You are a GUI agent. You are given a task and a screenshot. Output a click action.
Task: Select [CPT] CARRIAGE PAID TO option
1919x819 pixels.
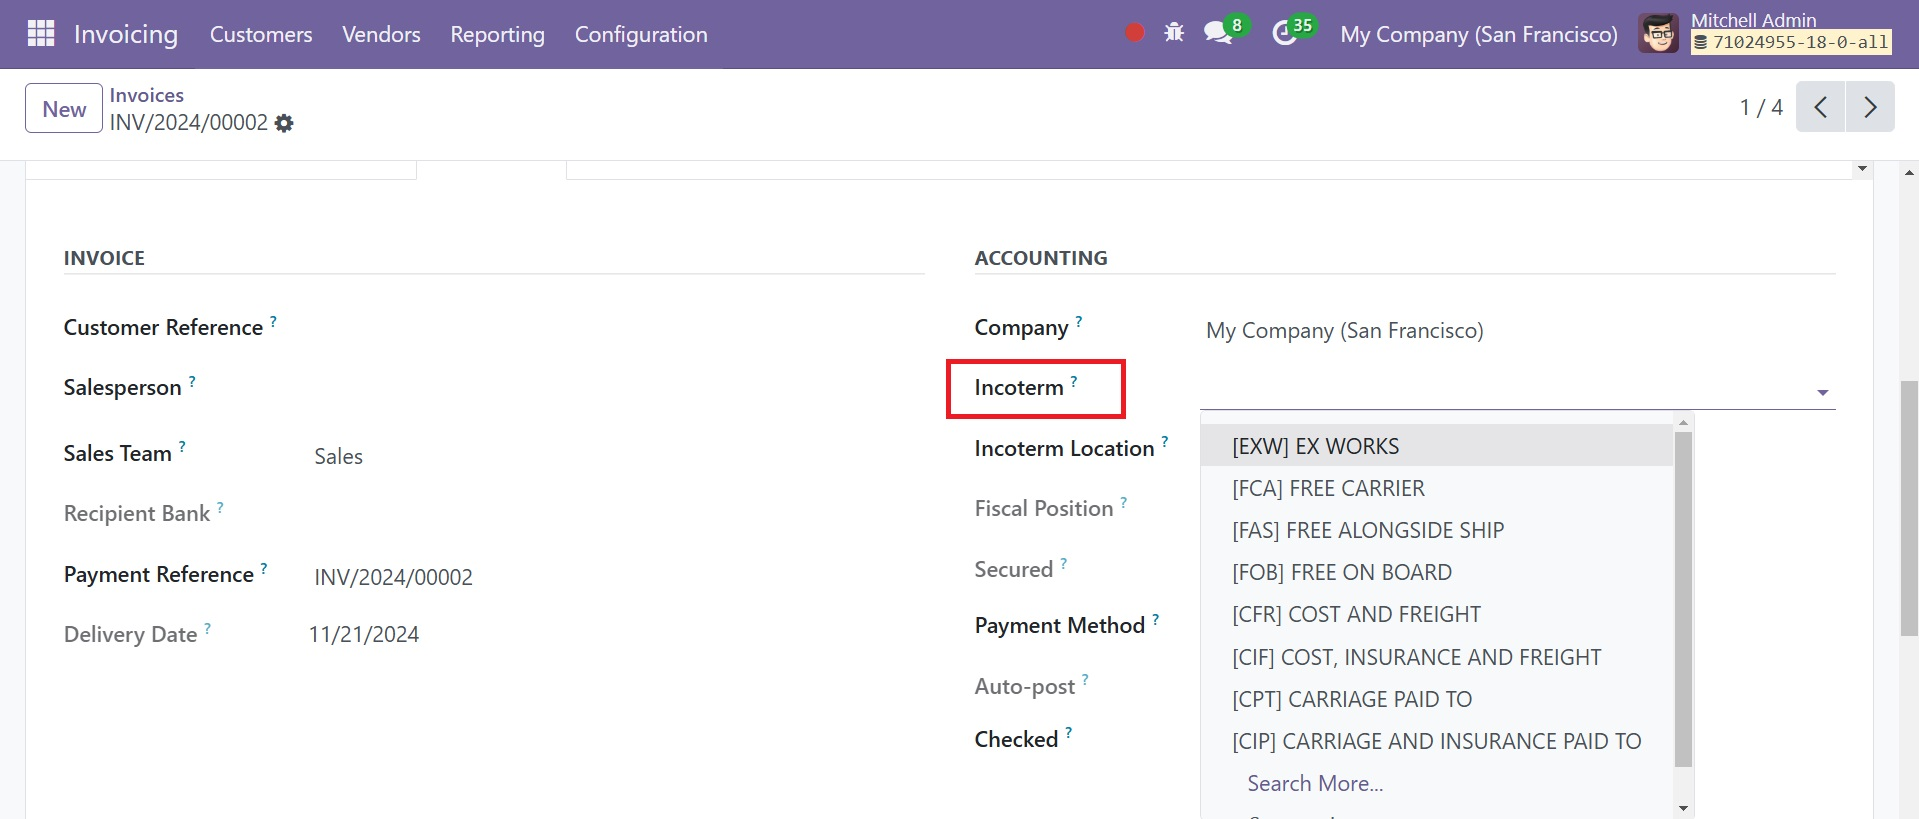click(x=1436, y=699)
